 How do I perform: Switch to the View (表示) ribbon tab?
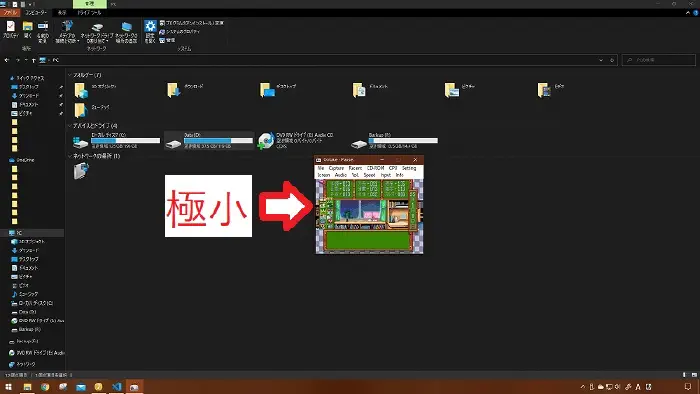tap(62, 12)
